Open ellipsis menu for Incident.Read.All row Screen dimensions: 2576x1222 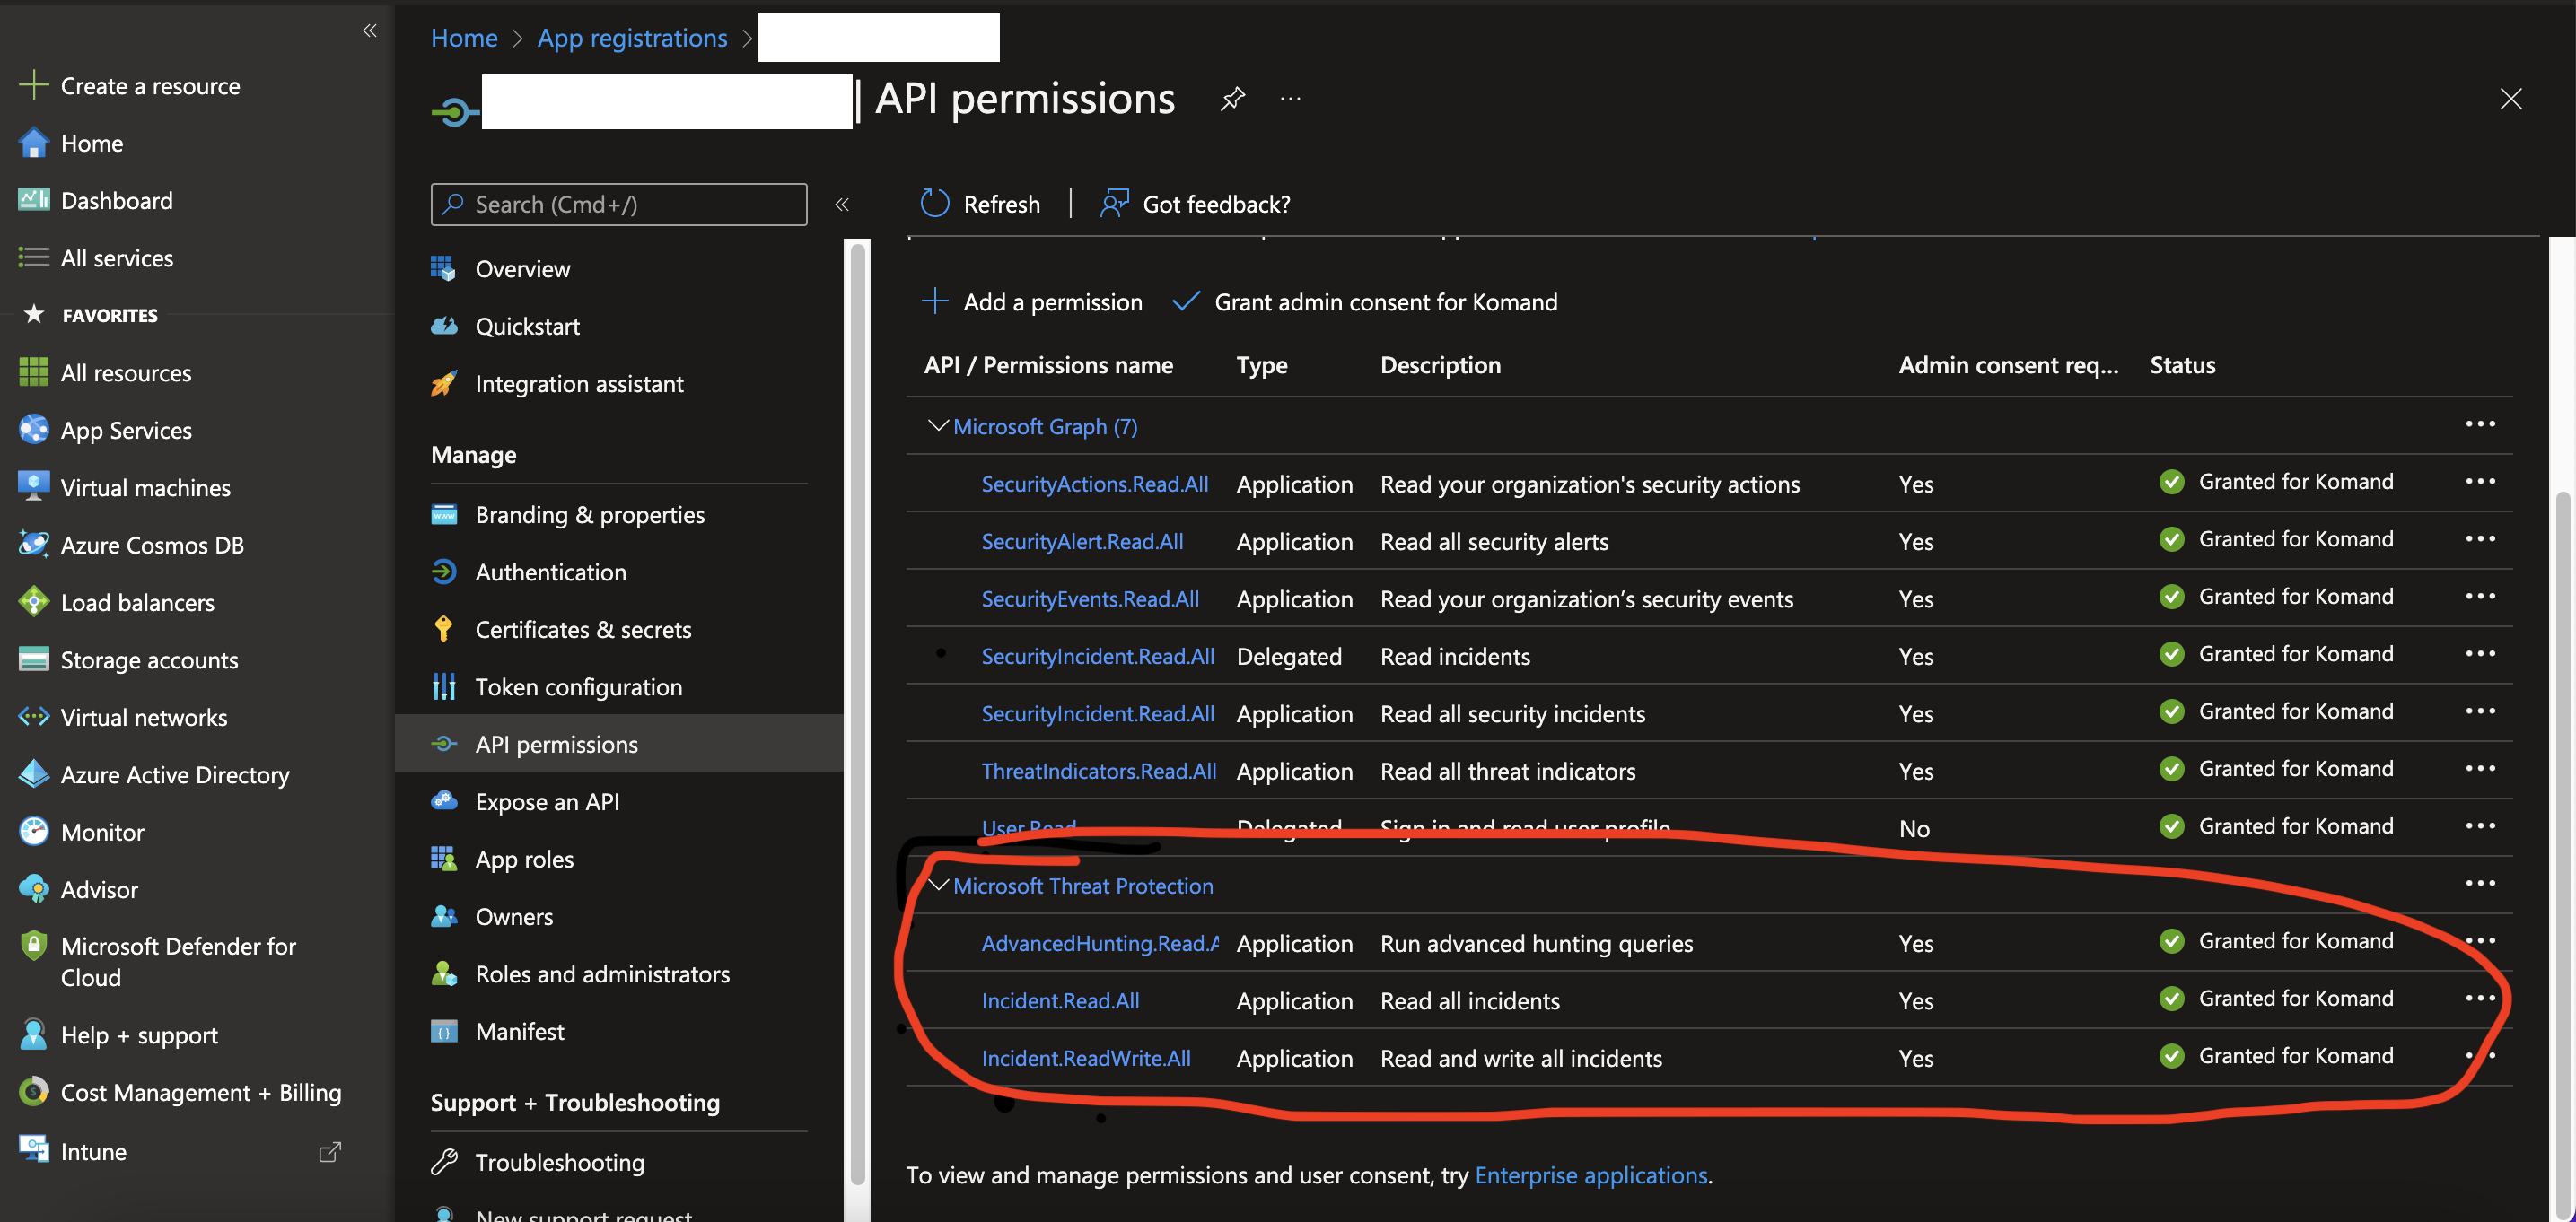click(2479, 998)
